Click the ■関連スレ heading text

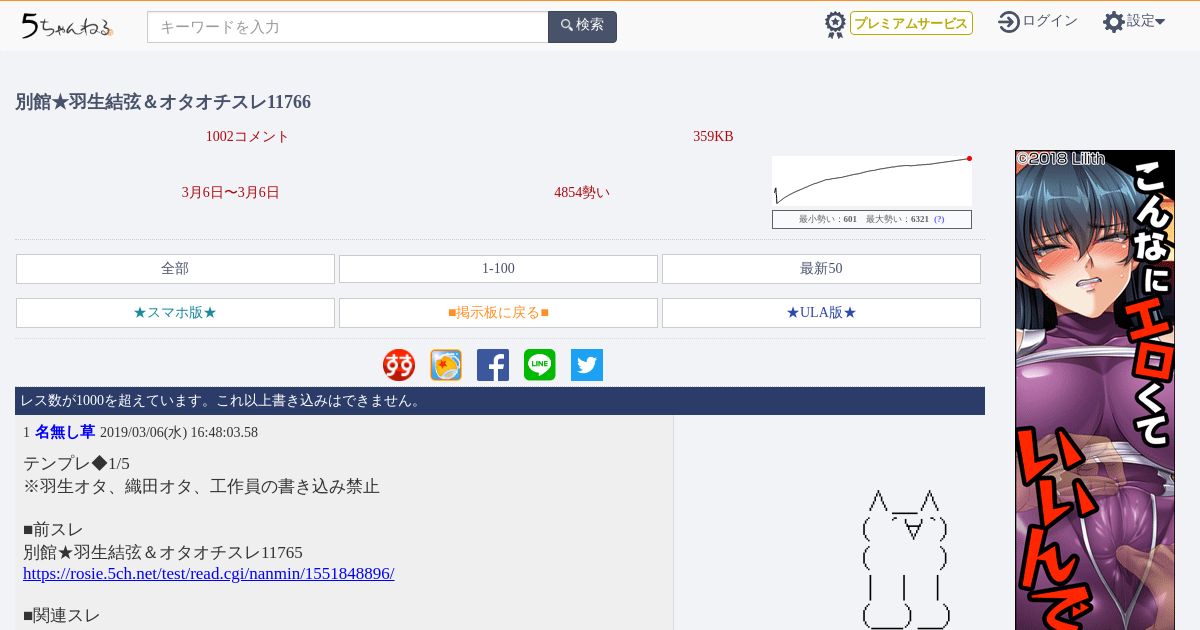[x=62, y=616]
